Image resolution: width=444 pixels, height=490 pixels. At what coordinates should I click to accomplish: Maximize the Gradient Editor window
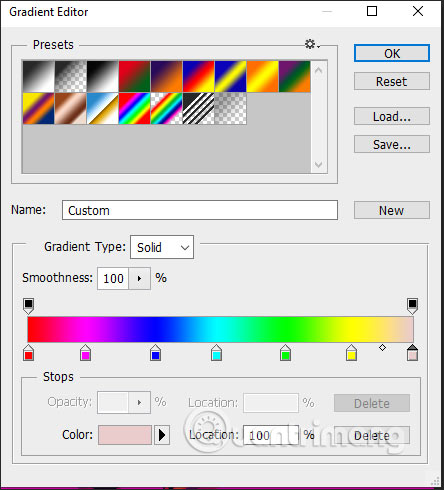click(372, 11)
